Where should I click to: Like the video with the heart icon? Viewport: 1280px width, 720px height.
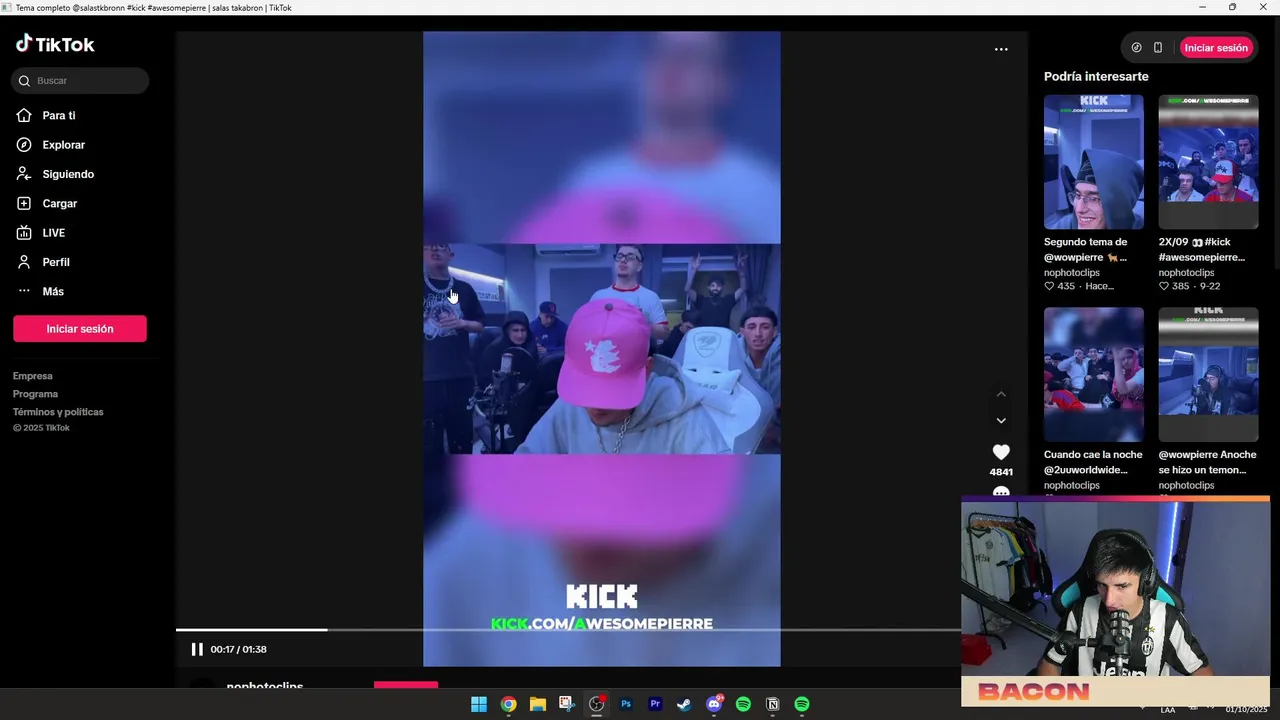tap(1001, 452)
